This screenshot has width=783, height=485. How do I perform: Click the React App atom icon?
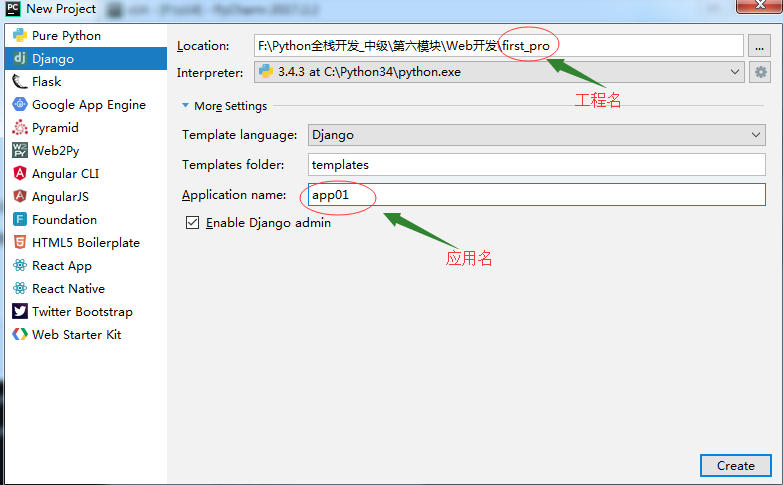coord(20,265)
